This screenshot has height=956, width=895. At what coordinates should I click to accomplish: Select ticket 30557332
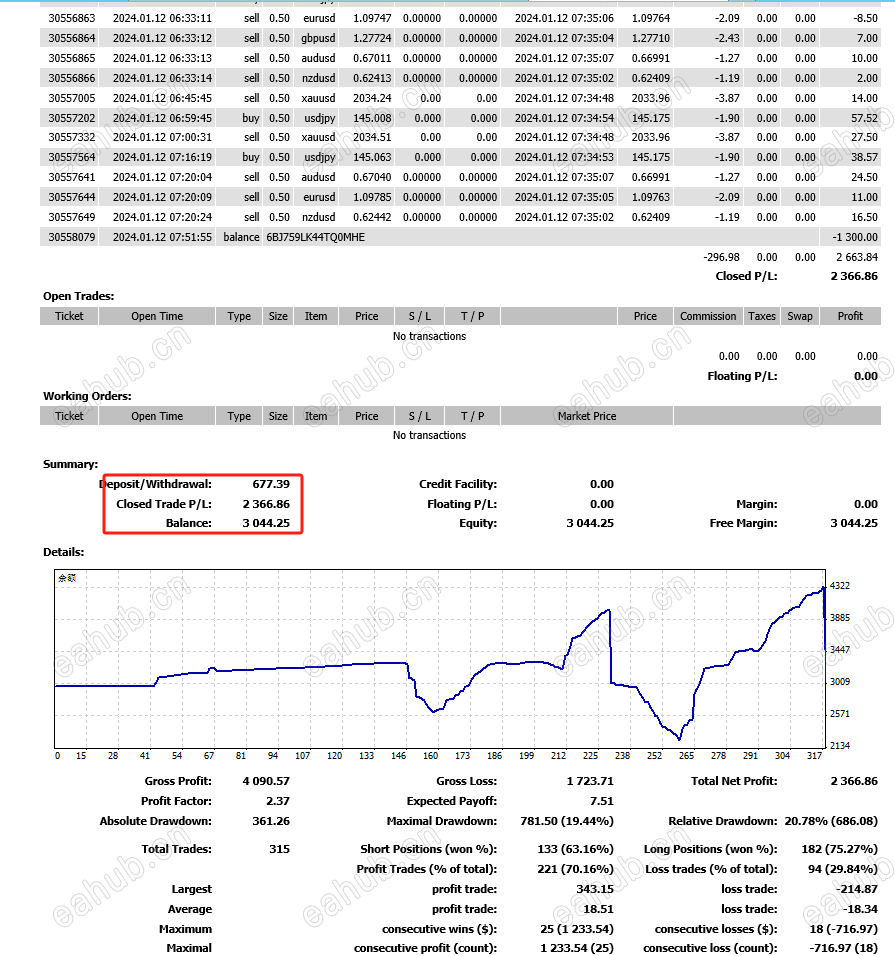point(72,137)
